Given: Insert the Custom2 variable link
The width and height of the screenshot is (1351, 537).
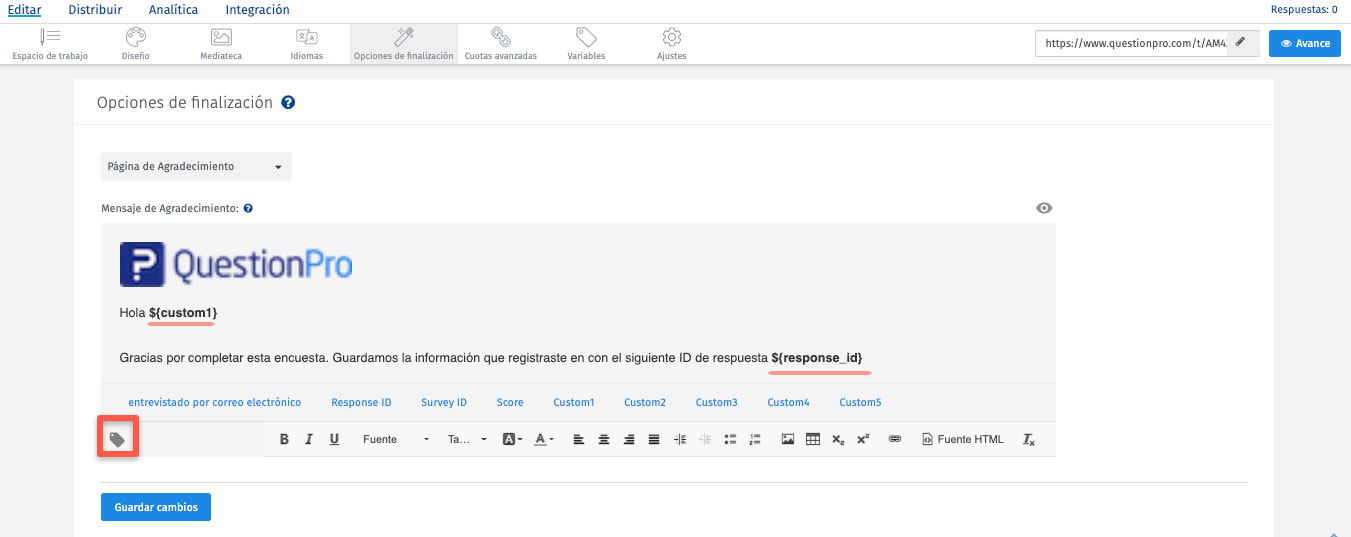Looking at the screenshot, I should pos(645,402).
